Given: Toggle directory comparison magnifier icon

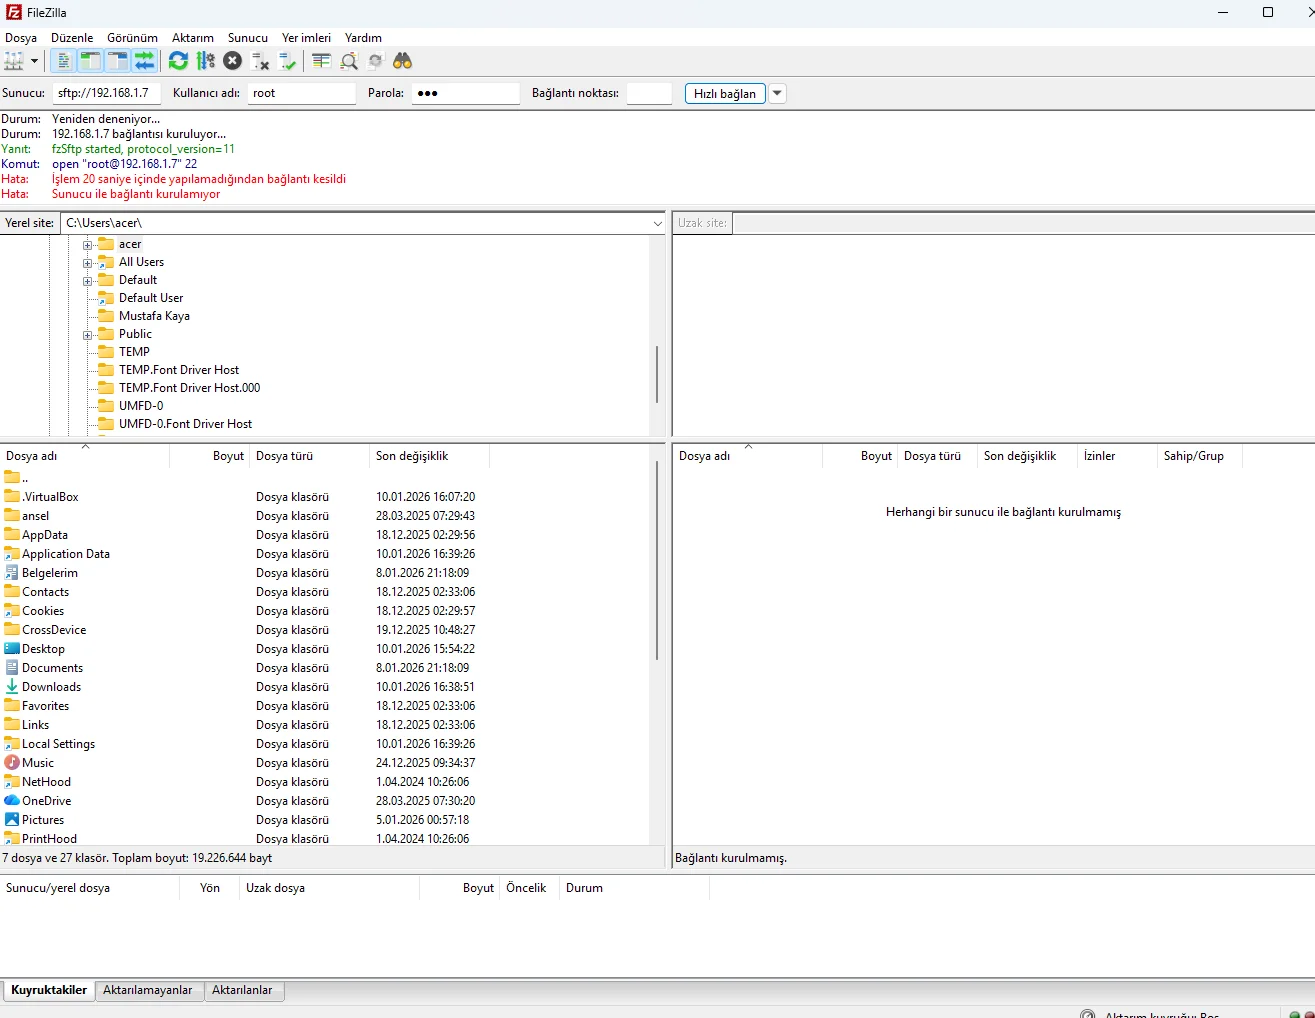Looking at the screenshot, I should pyautogui.click(x=349, y=61).
